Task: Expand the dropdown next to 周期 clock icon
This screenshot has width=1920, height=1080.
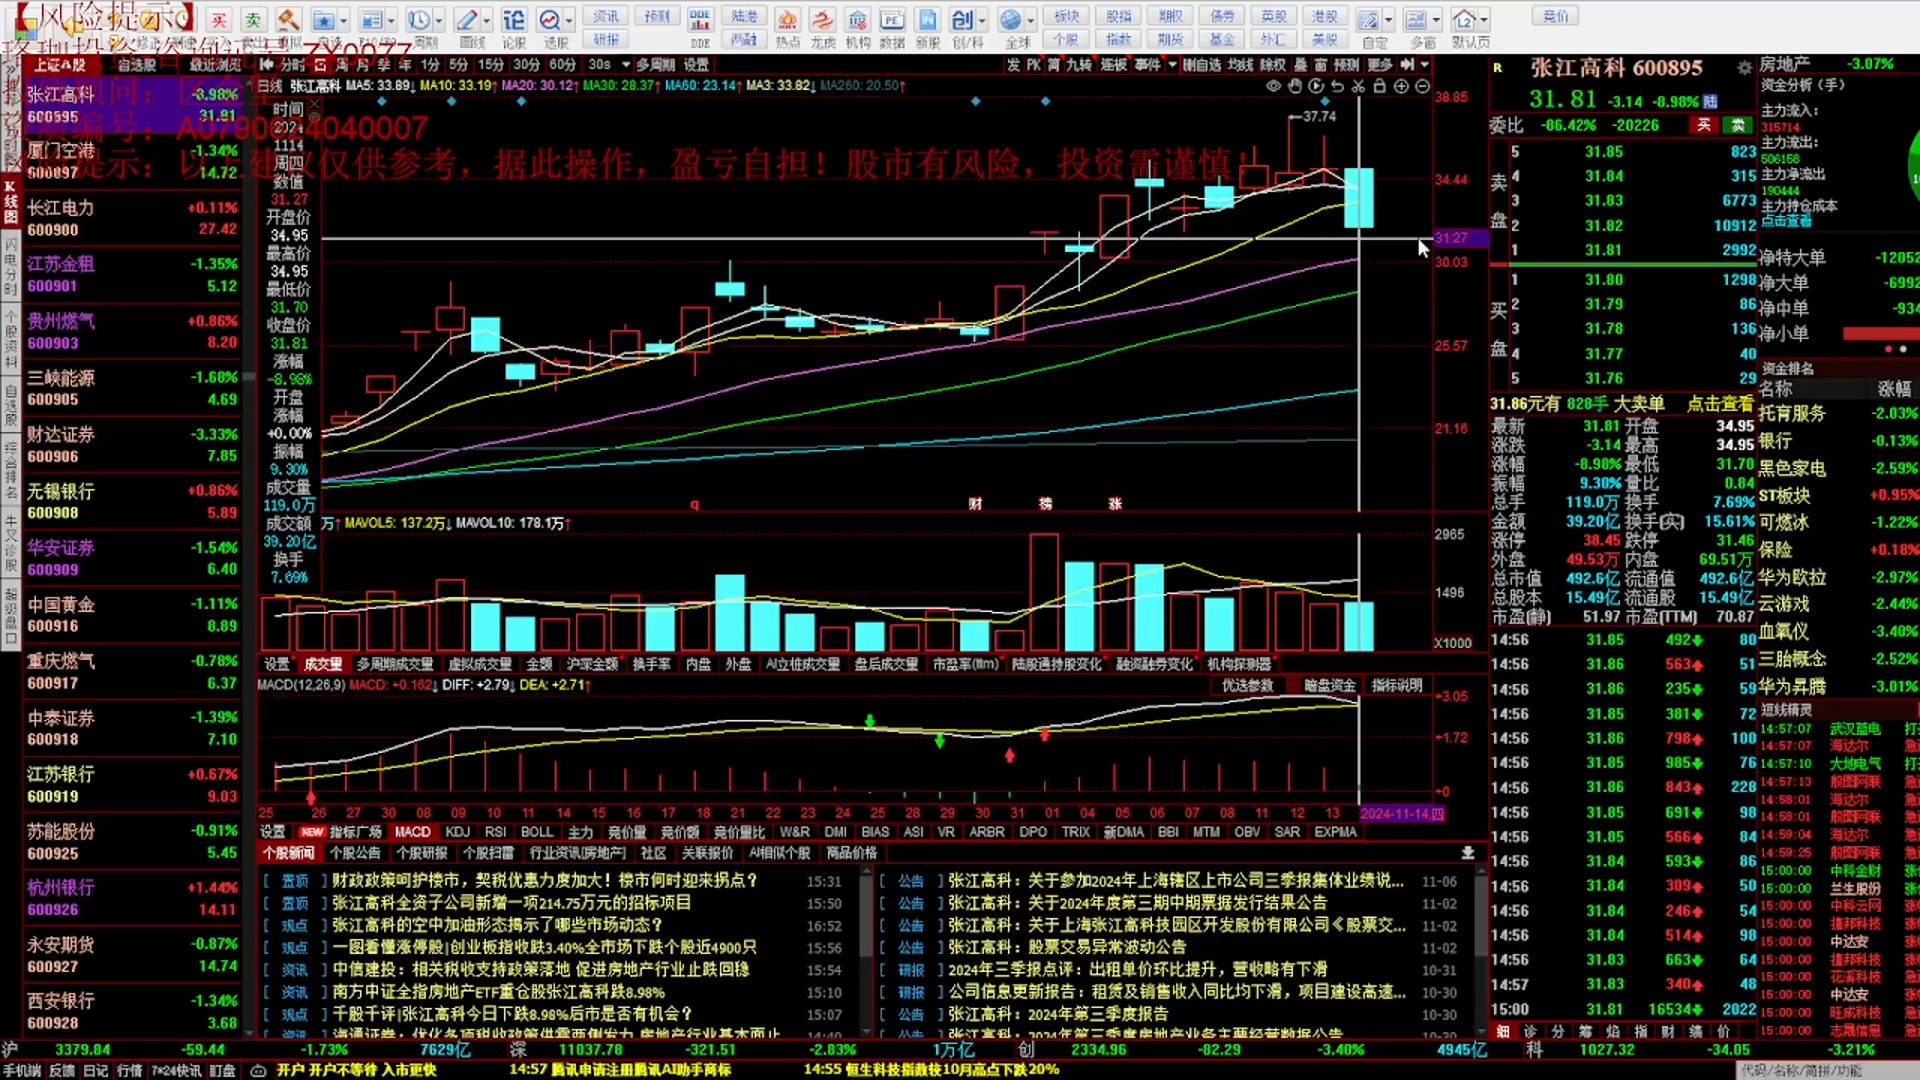Action: (x=439, y=20)
